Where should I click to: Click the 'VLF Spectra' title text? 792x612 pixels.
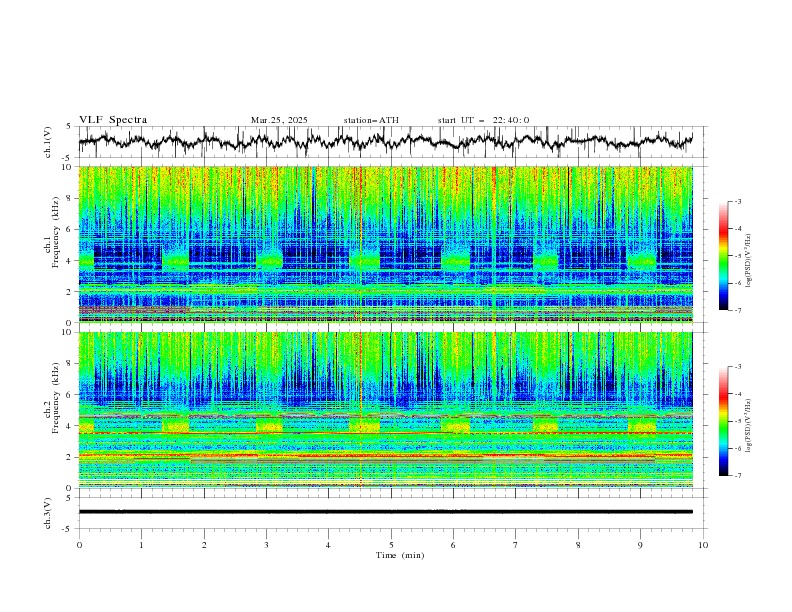point(113,120)
